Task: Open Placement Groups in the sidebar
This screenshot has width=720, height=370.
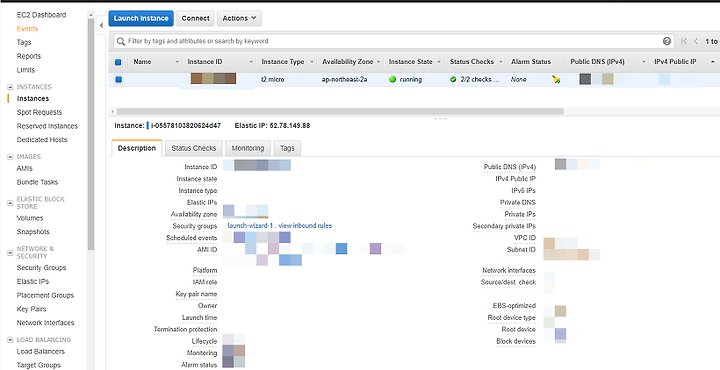Action: click(45, 295)
